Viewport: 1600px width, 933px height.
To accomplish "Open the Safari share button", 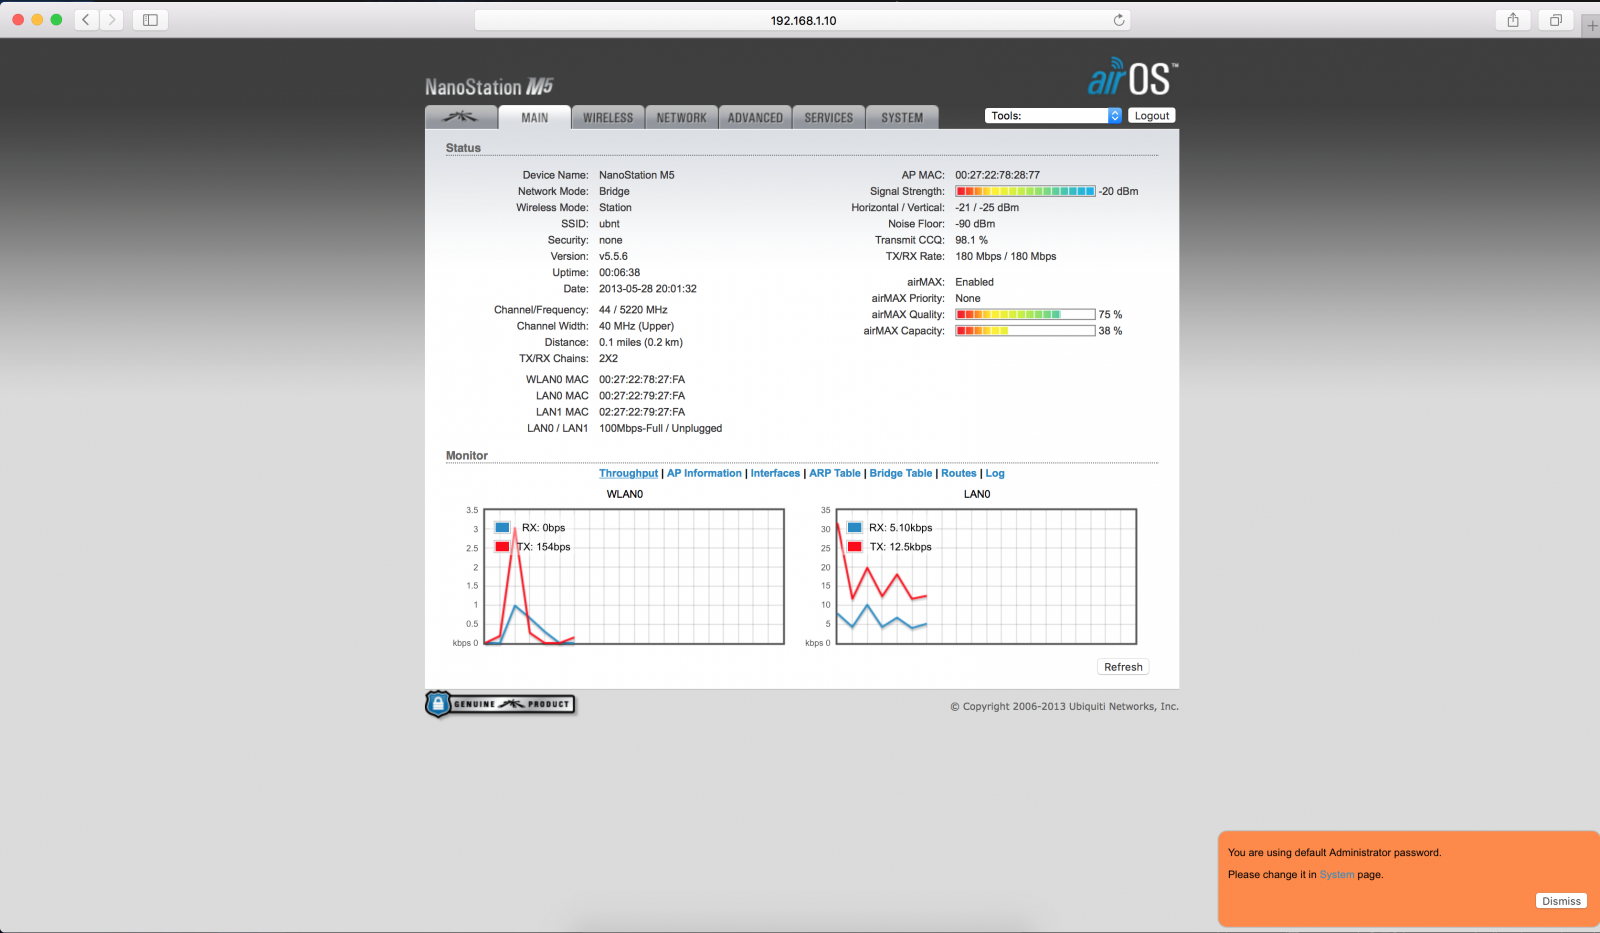I will tap(1513, 20).
